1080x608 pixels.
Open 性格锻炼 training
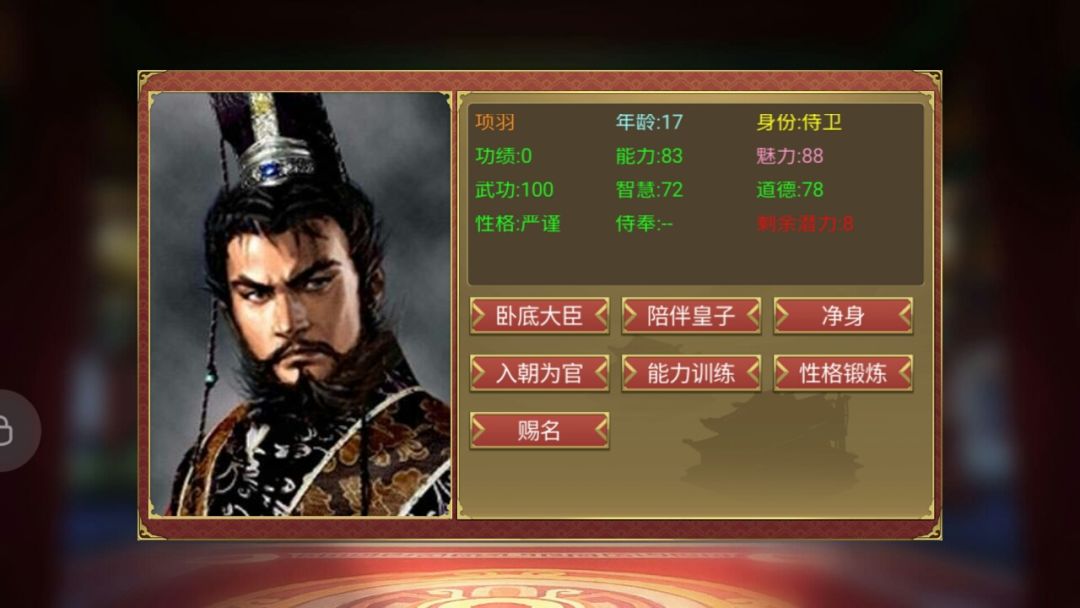[x=843, y=373]
